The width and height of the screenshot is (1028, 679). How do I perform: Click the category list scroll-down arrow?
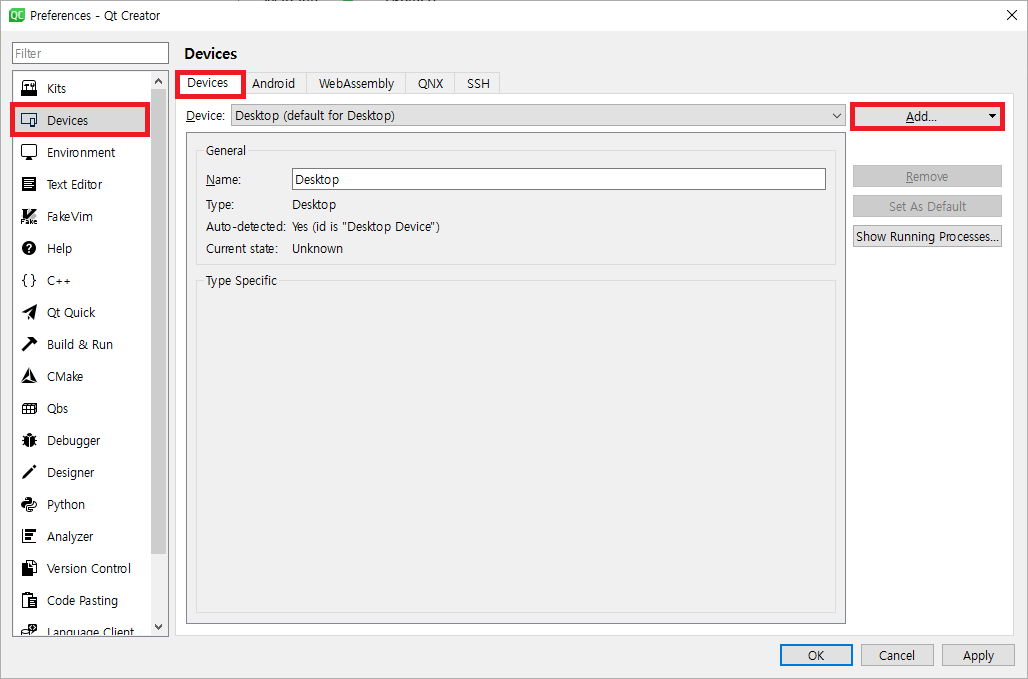[x=159, y=627]
